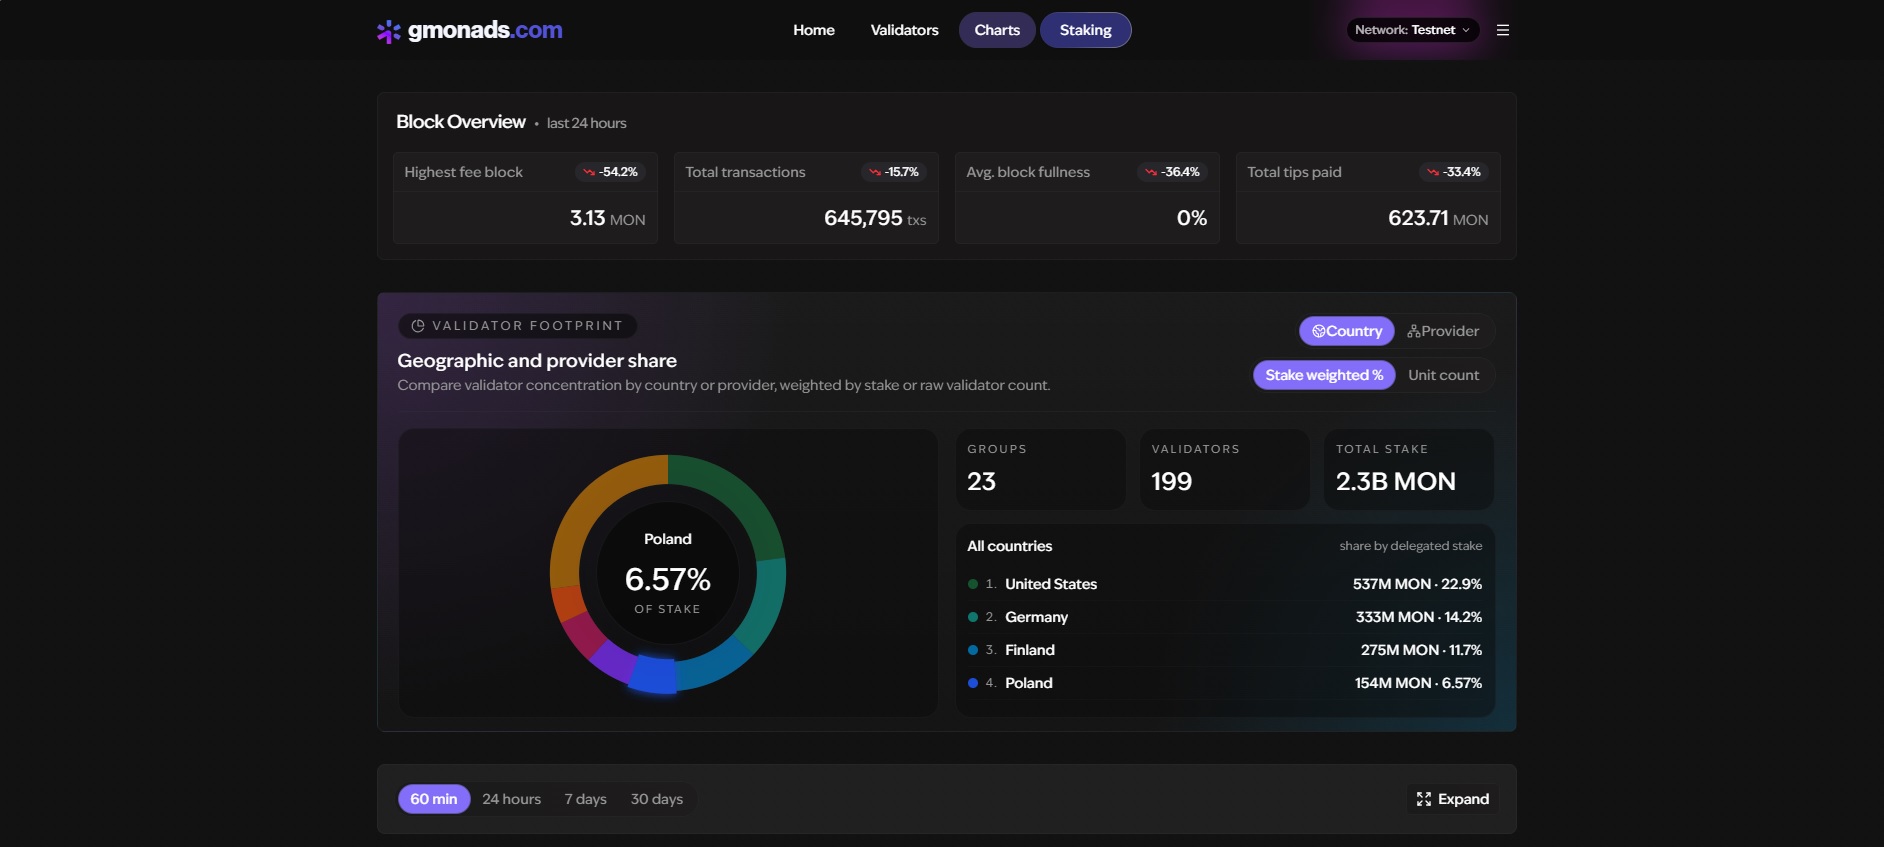Select Stake weighted % option
Viewport: 1884px width, 847px height.
pyautogui.click(x=1323, y=375)
